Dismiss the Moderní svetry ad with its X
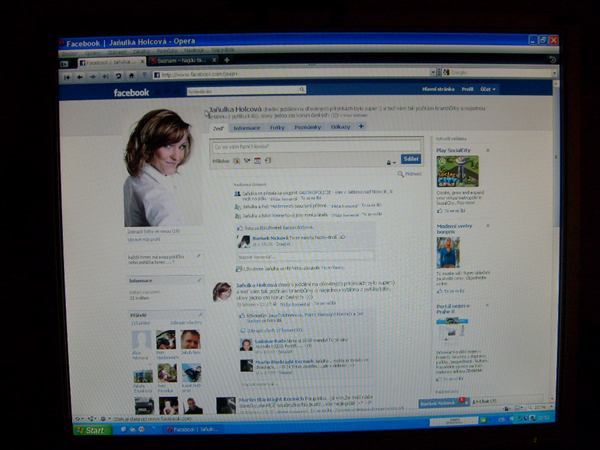Image resolution: width=600 pixels, height=450 pixels. tap(488, 226)
